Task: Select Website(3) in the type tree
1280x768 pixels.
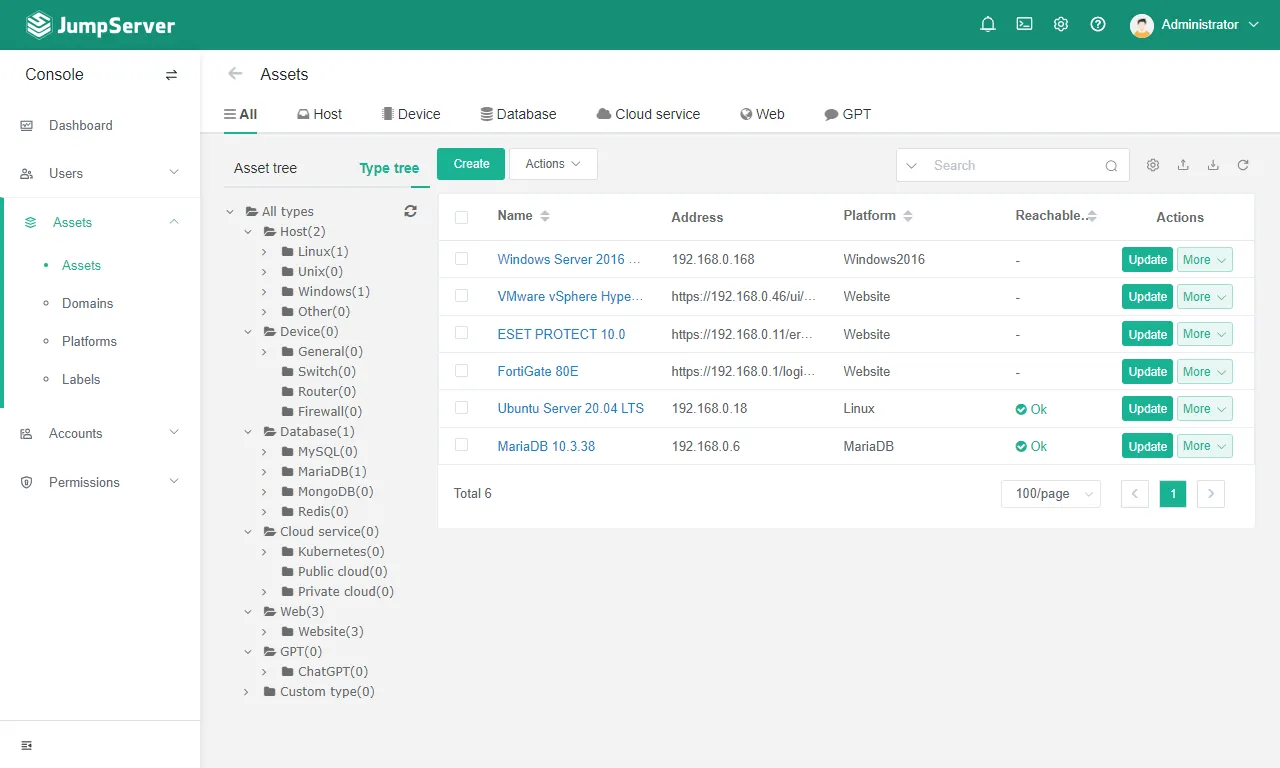Action: [x=330, y=632]
